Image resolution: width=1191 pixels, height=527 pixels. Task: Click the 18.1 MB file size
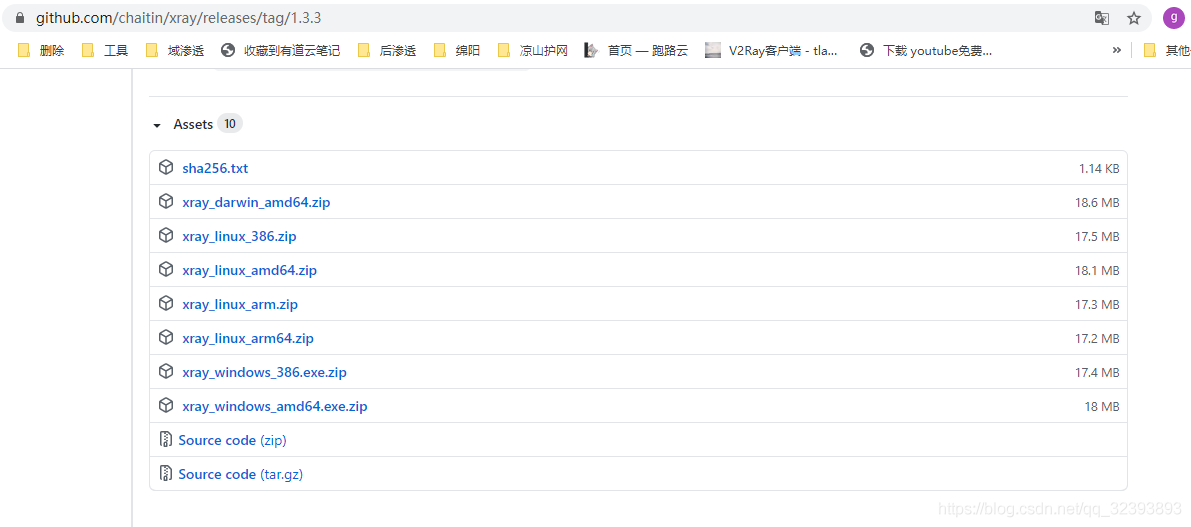tap(1097, 270)
